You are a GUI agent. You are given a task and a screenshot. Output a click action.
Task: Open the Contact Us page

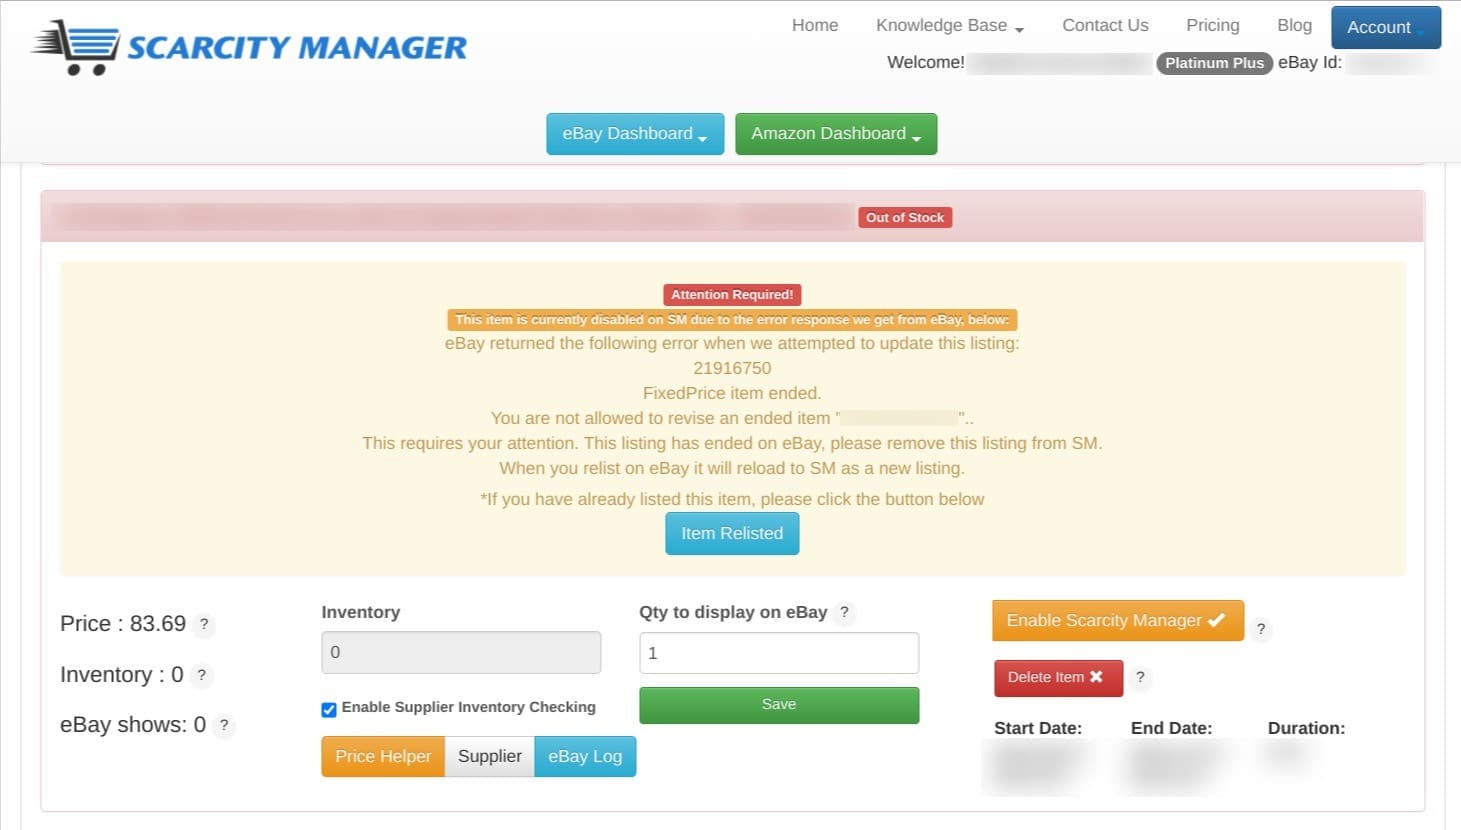pos(1105,26)
